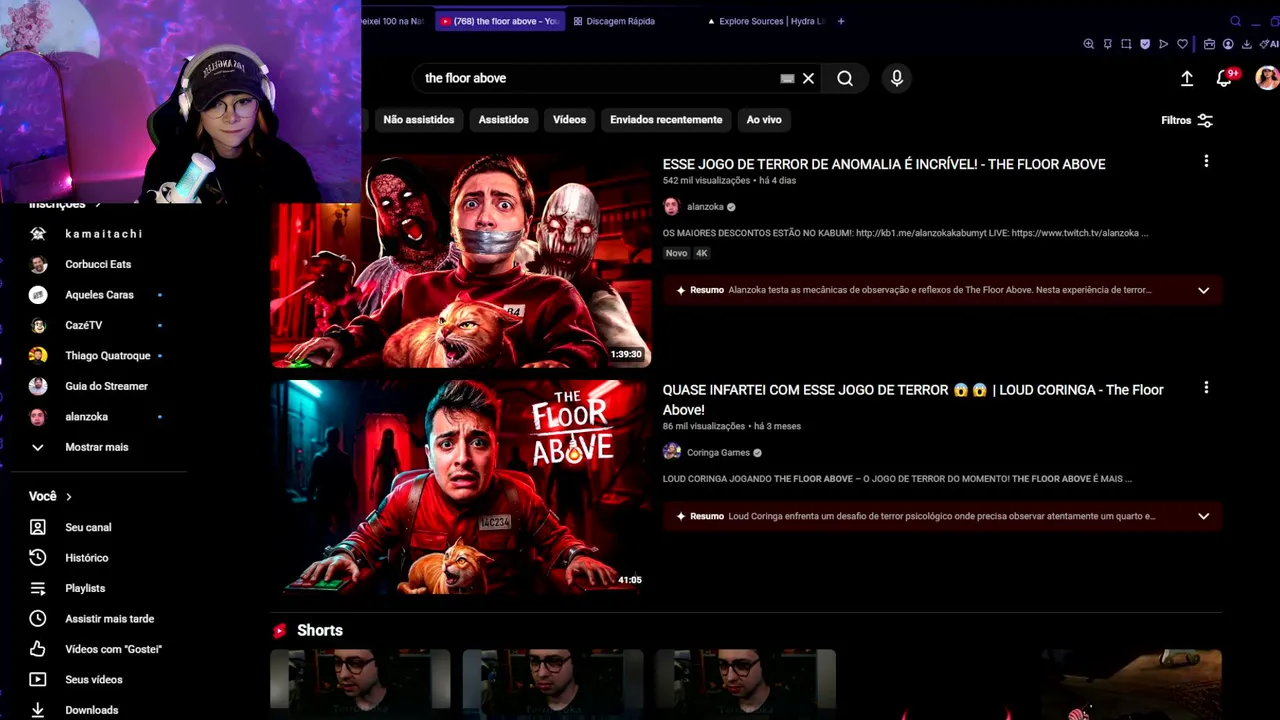Open the three-dot menu for Coringa Games video
The width and height of the screenshot is (1280, 720).
[1206, 387]
